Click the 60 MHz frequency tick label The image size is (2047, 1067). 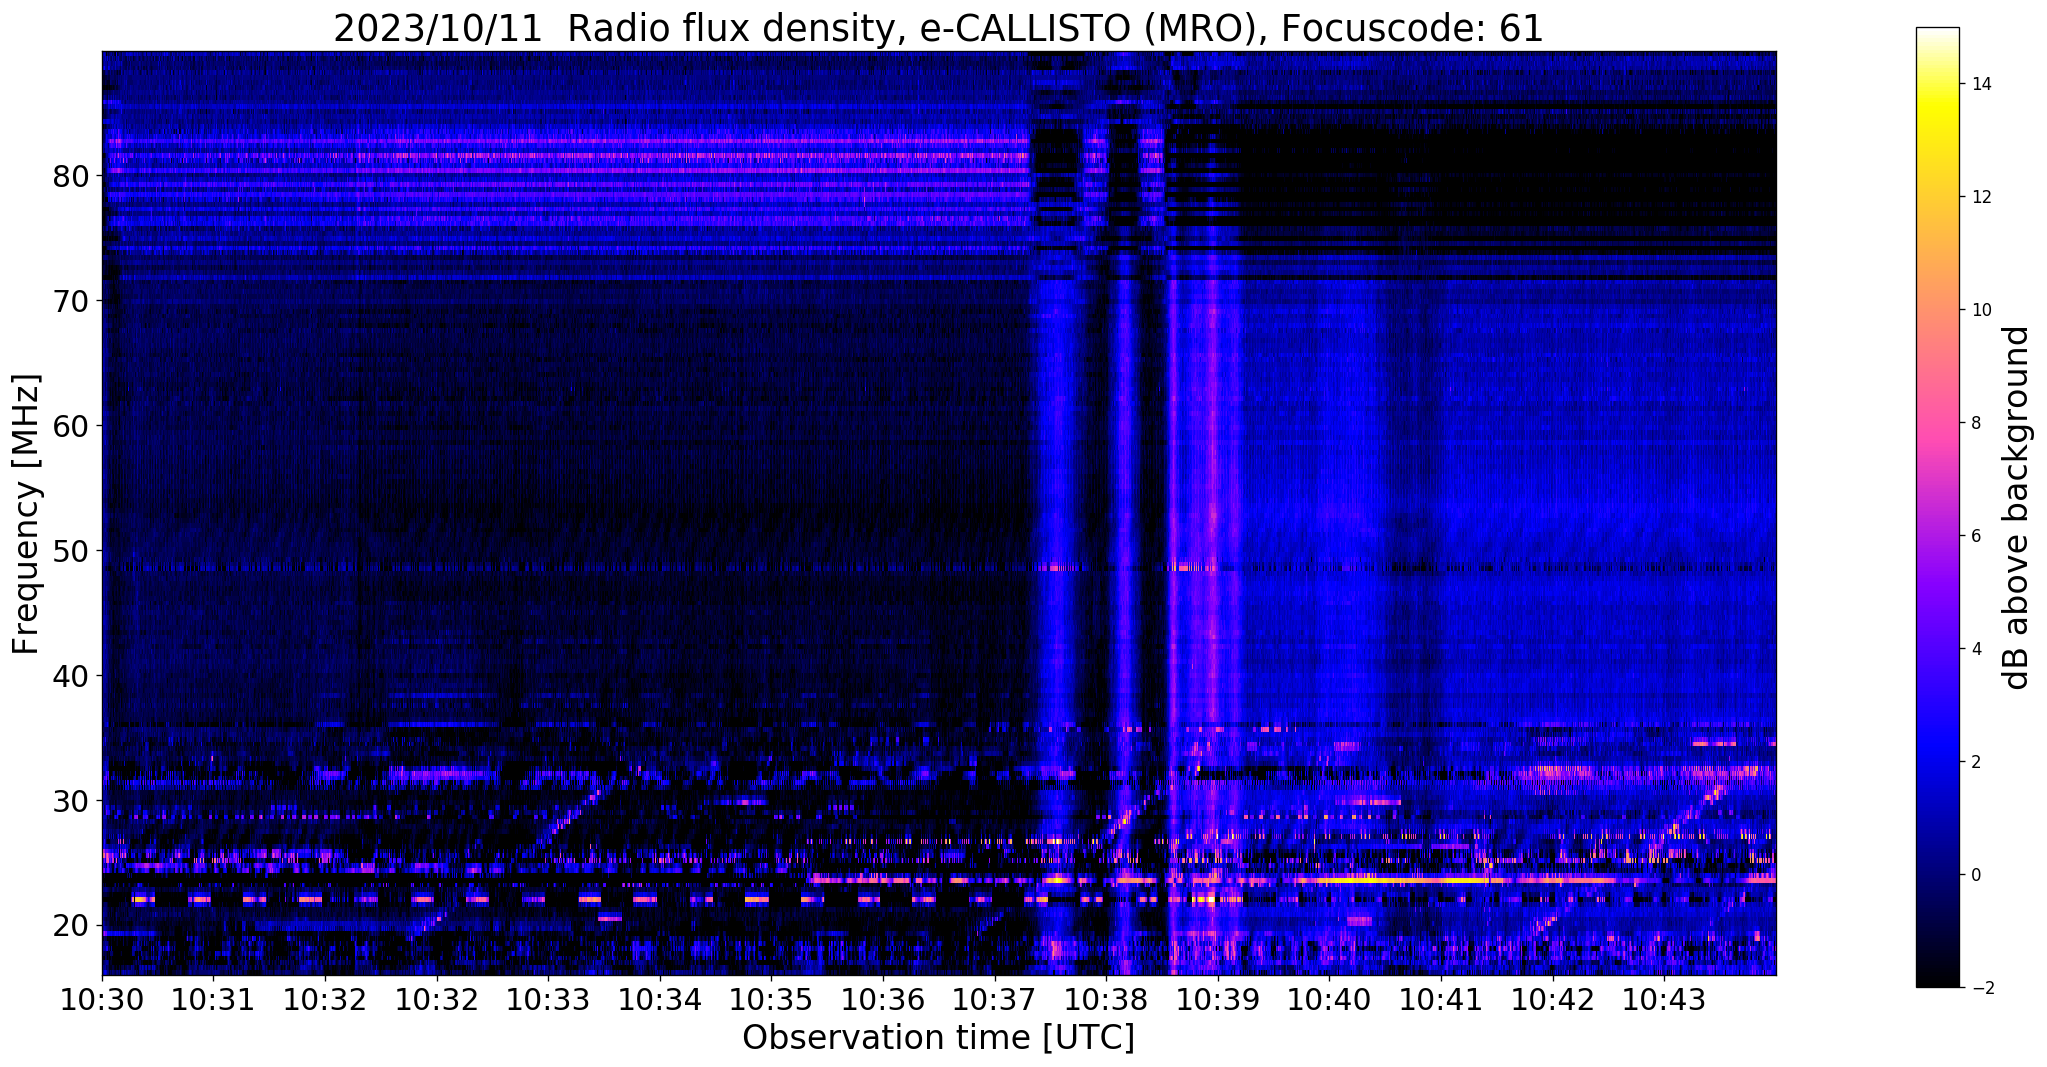coord(70,426)
